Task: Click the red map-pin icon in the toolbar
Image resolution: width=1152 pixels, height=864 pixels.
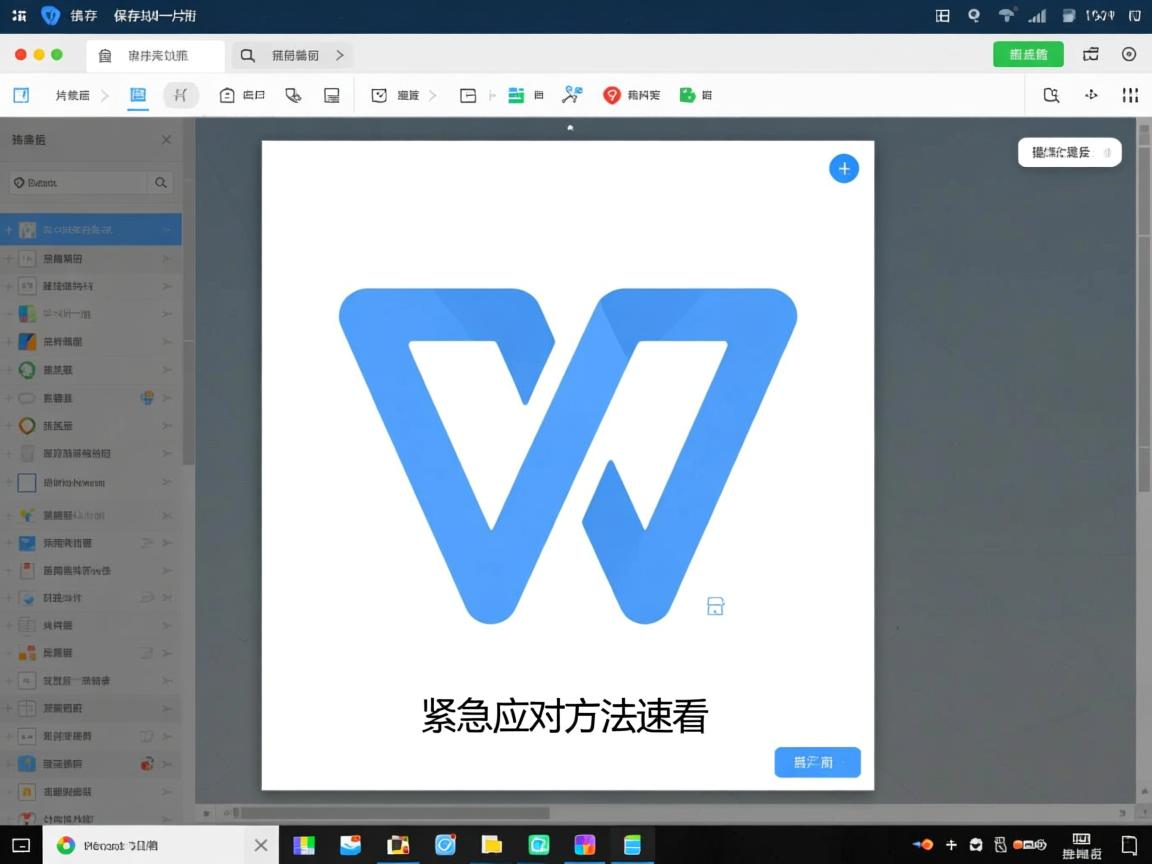Action: pyautogui.click(x=610, y=95)
